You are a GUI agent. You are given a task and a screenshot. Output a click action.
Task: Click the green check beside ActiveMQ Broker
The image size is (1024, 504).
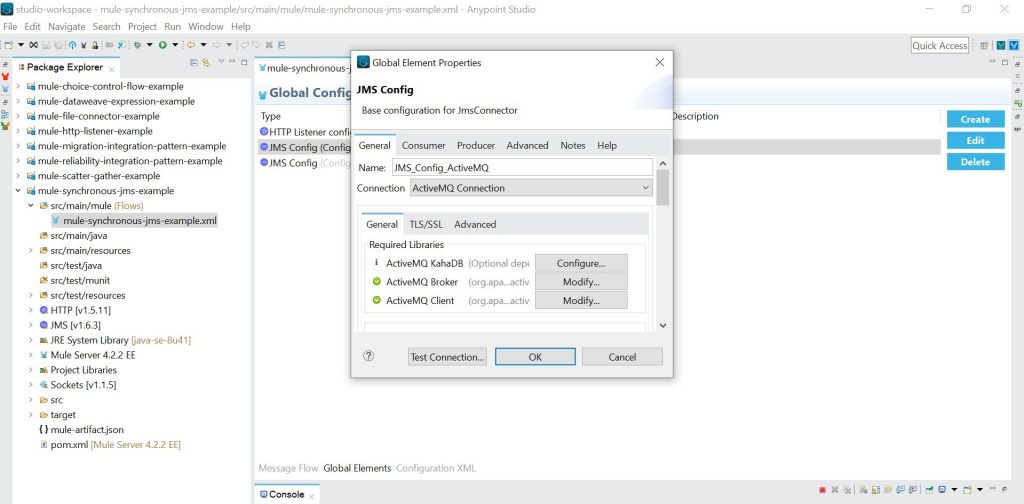[x=377, y=282]
